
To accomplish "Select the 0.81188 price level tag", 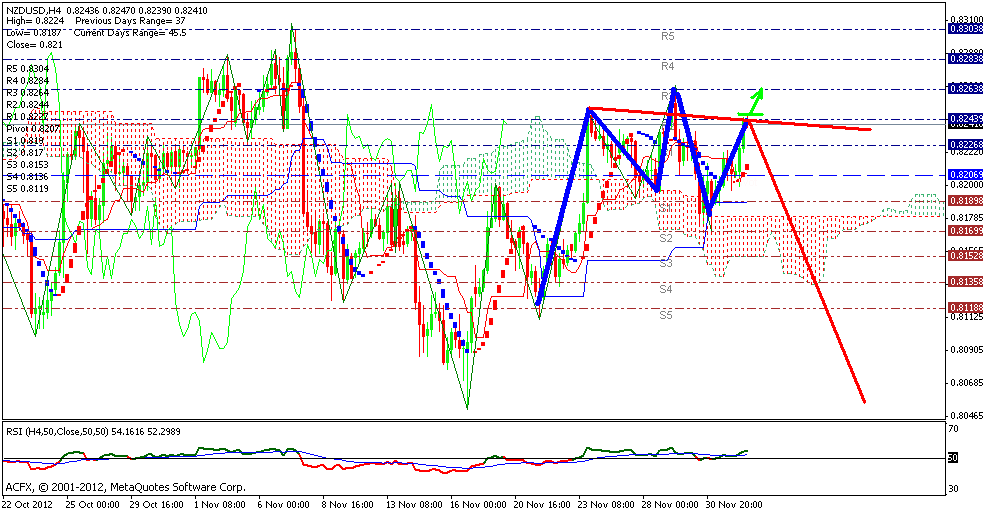I will [x=964, y=307].
